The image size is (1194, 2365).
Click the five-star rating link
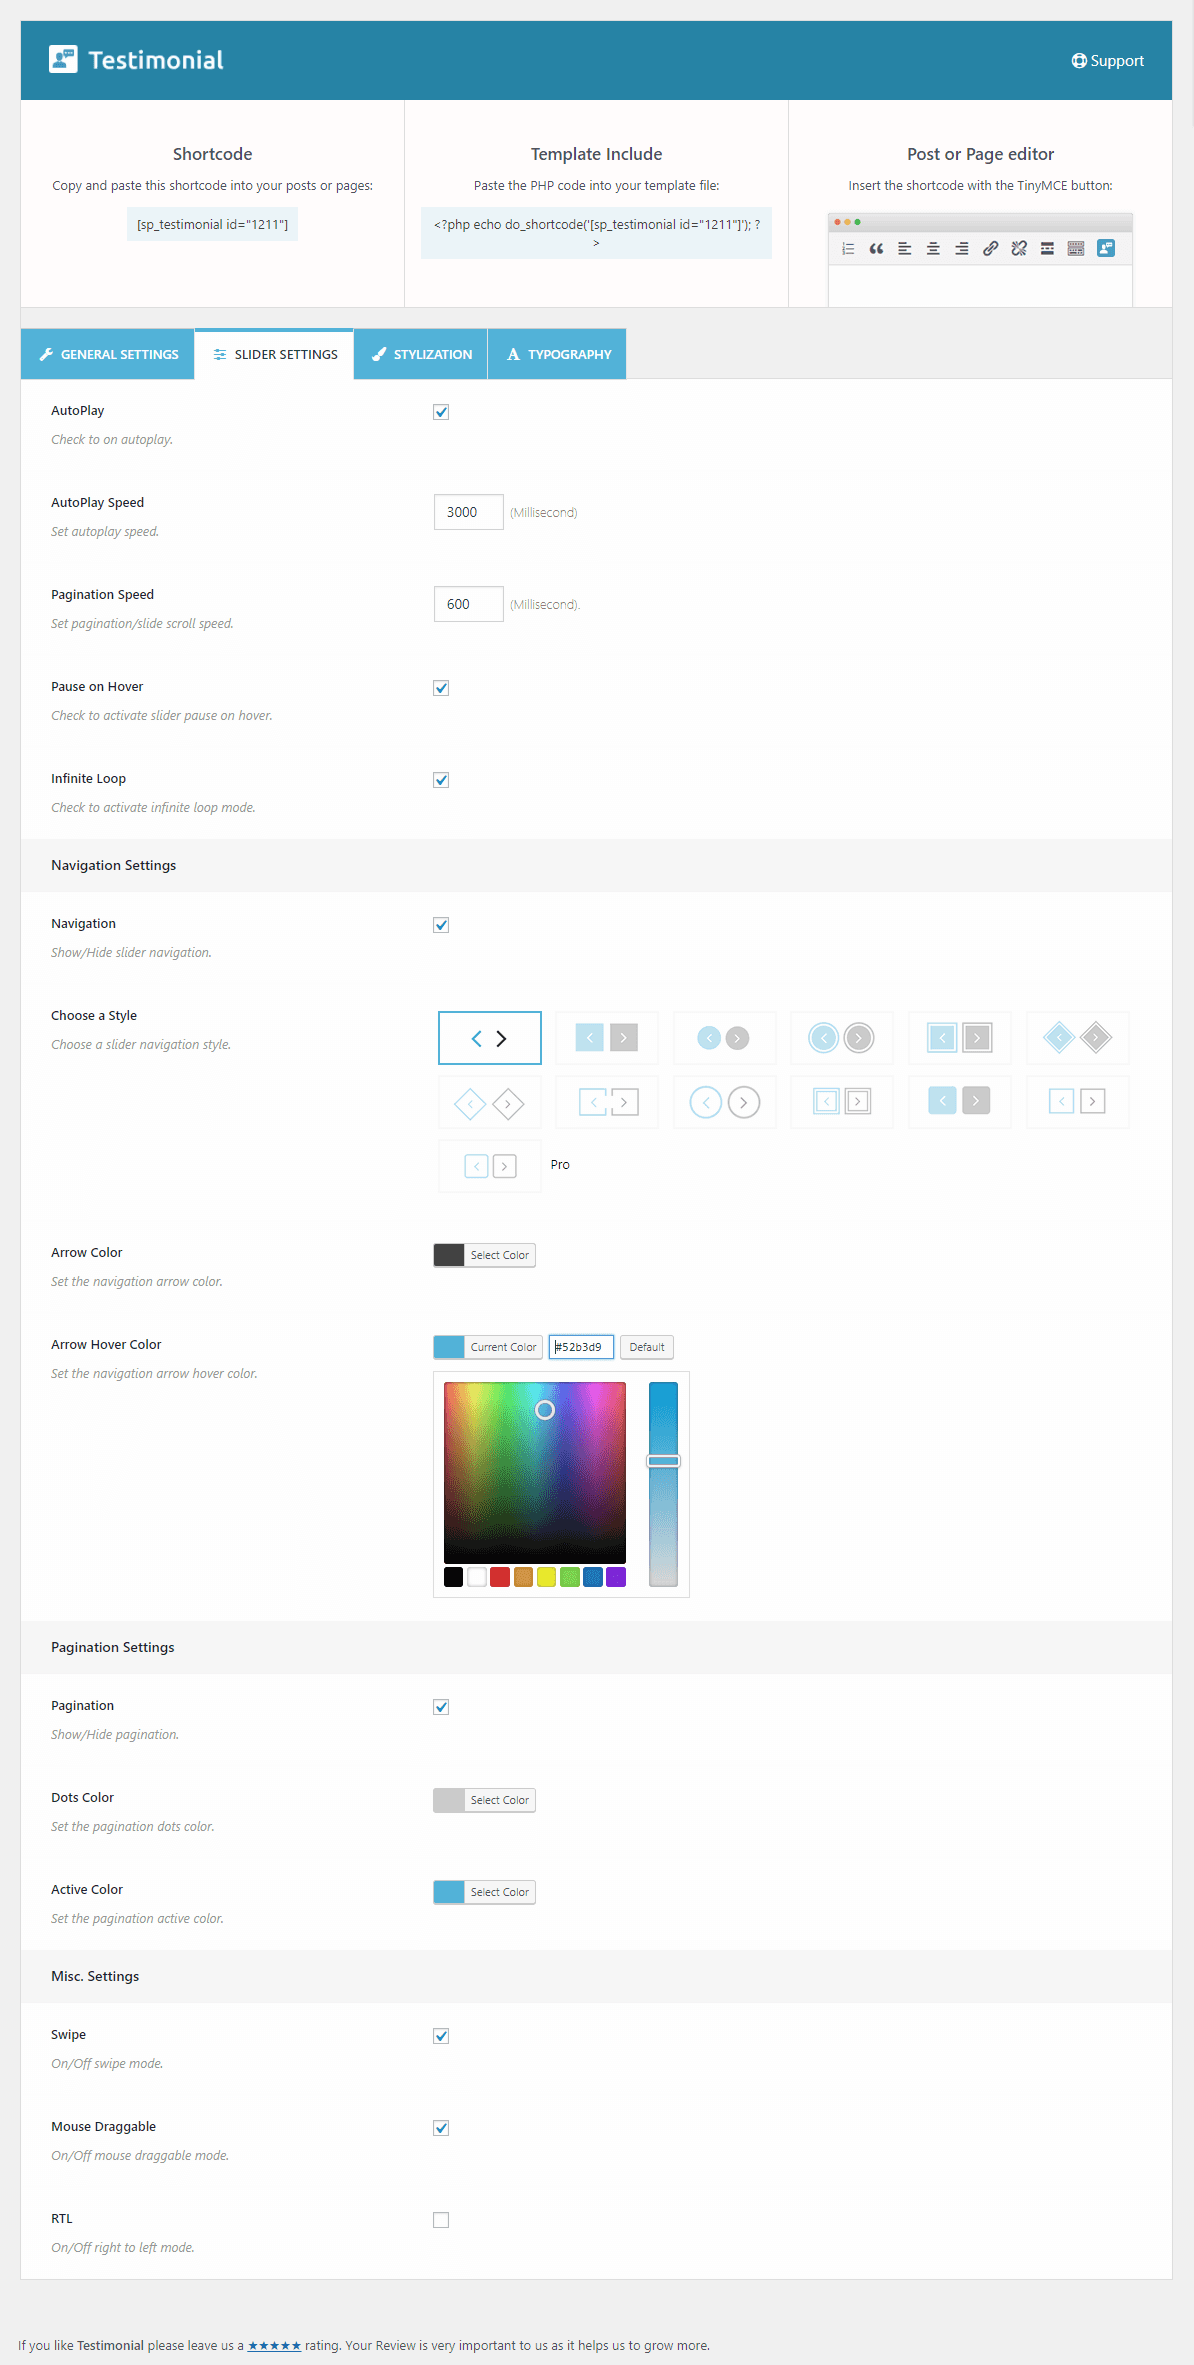274,2346
